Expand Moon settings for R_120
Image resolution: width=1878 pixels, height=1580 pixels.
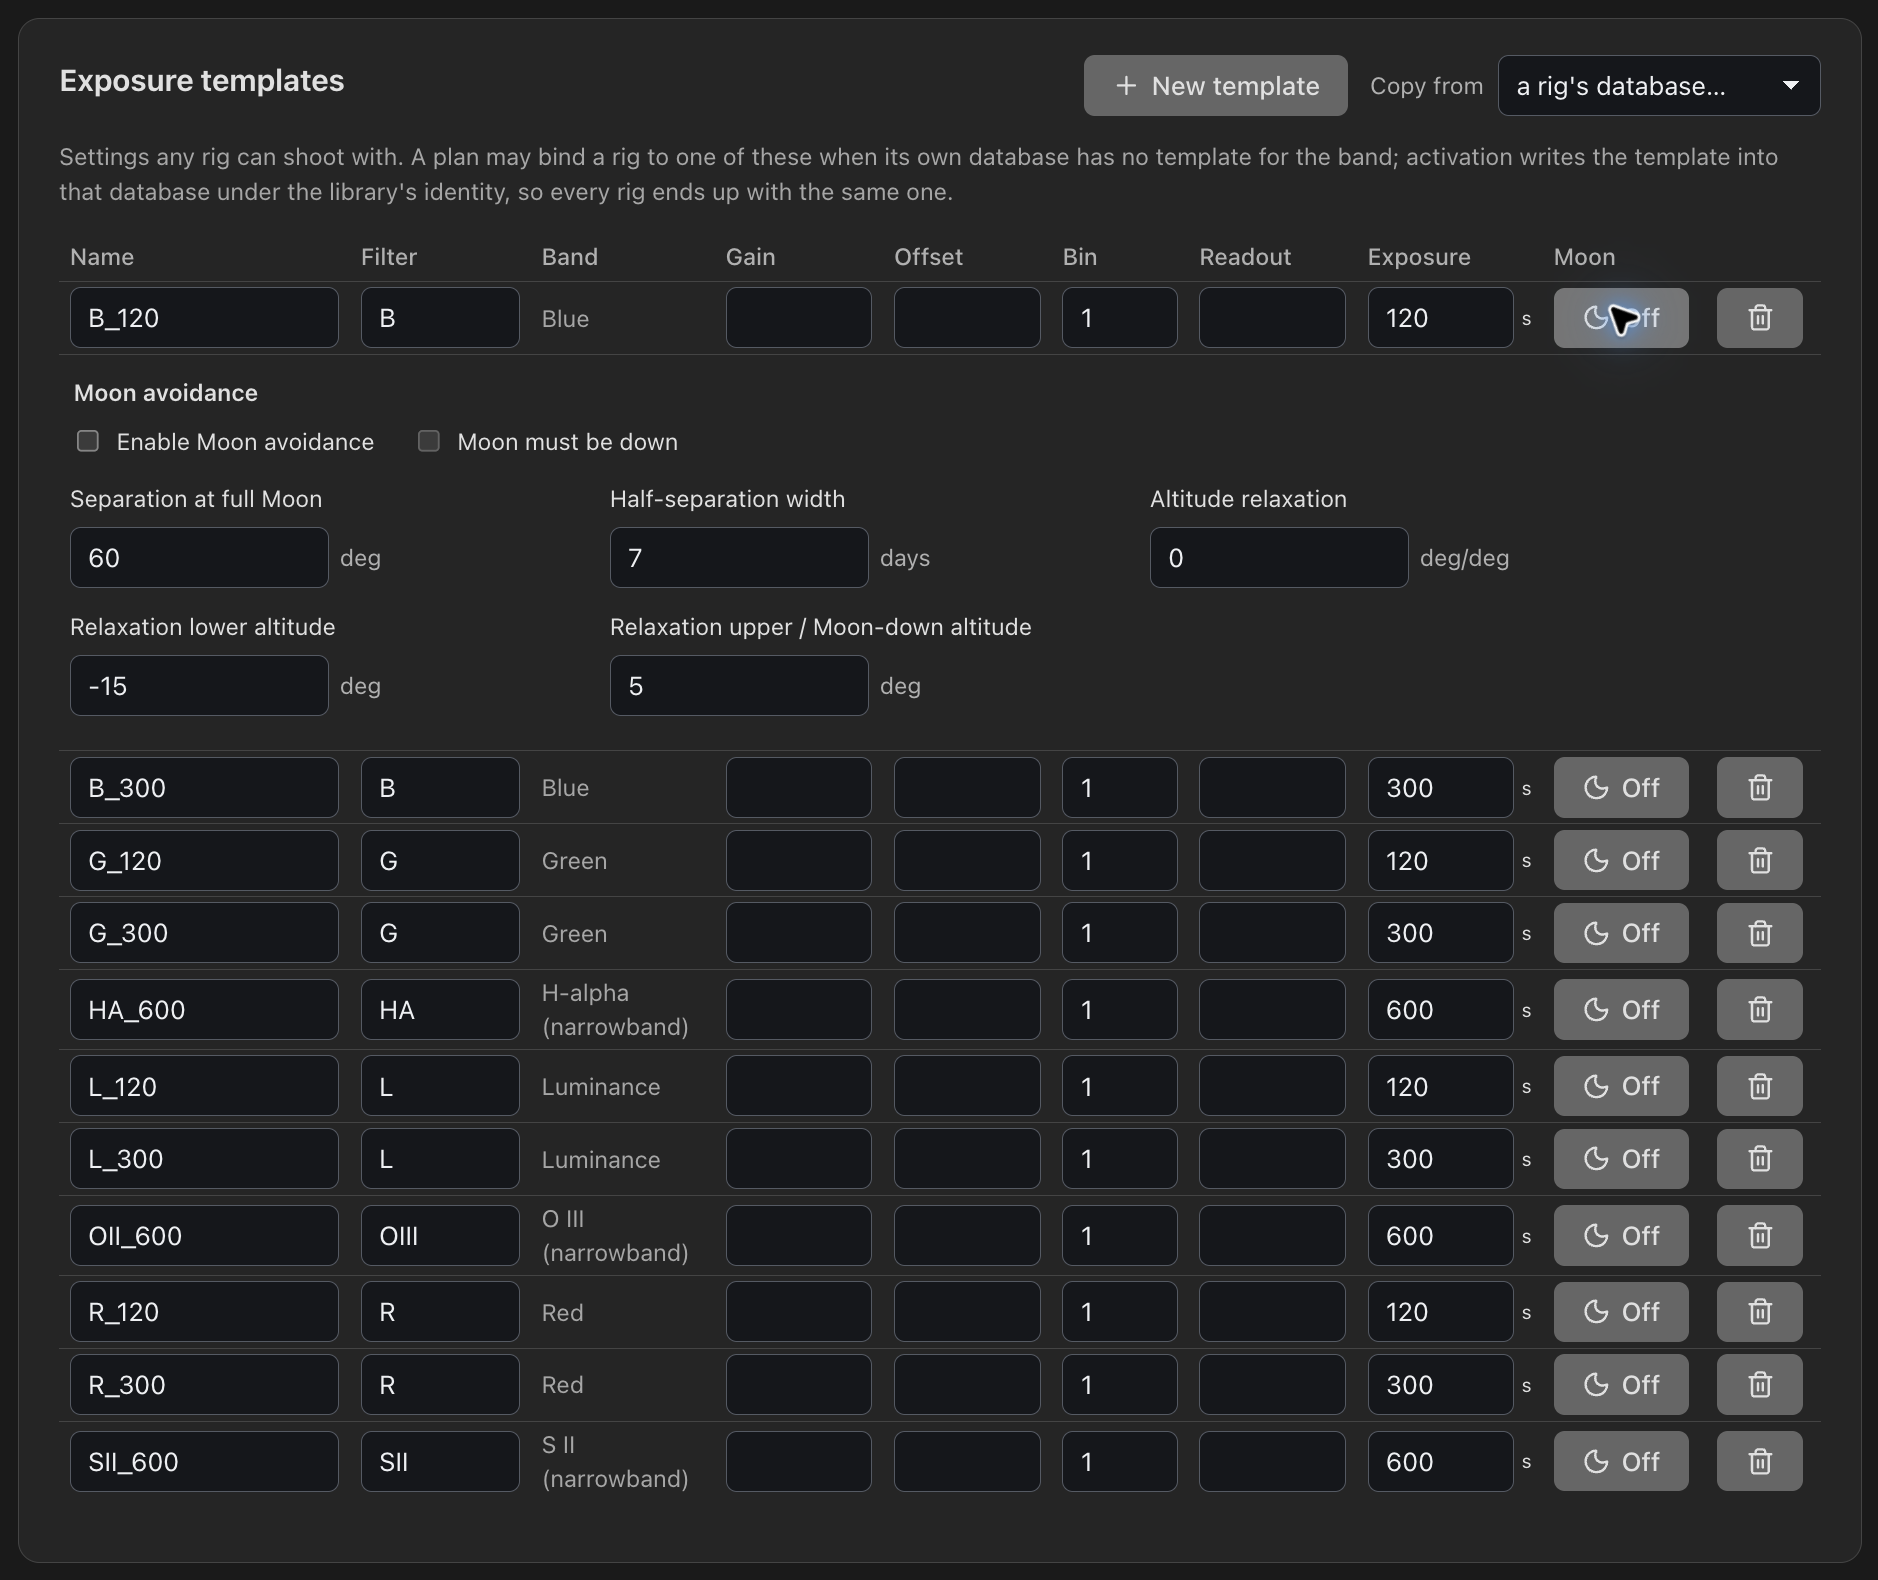pyautogui.click(x=1621, y=1312)
